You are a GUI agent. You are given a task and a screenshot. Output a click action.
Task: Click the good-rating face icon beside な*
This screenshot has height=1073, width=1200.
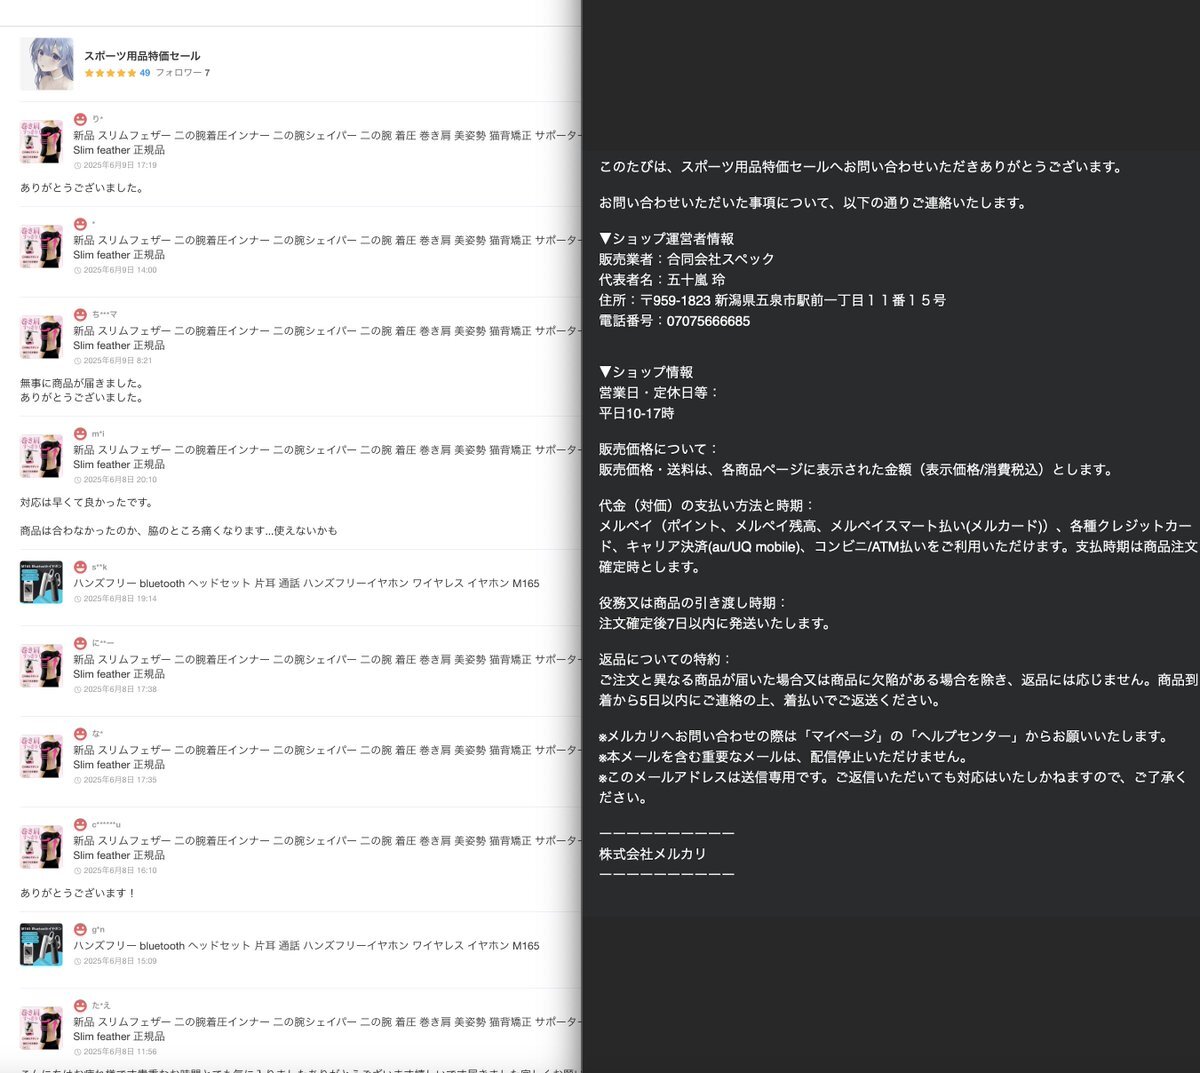coord(80,733)
